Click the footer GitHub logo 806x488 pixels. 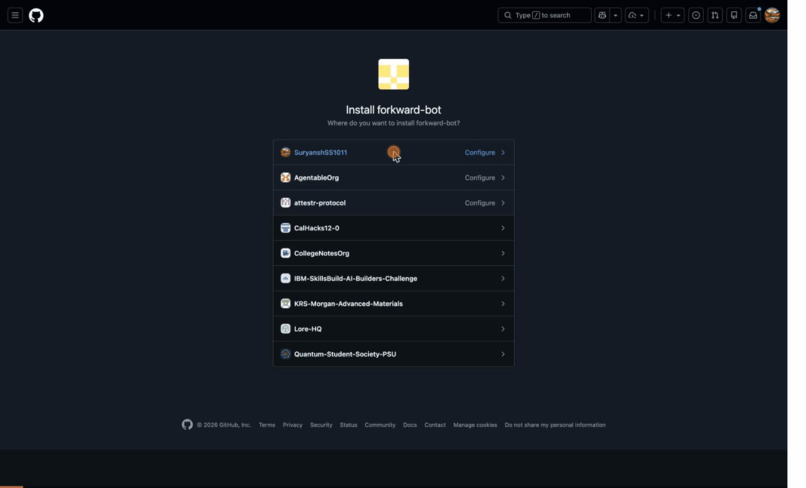click(187, 424)
